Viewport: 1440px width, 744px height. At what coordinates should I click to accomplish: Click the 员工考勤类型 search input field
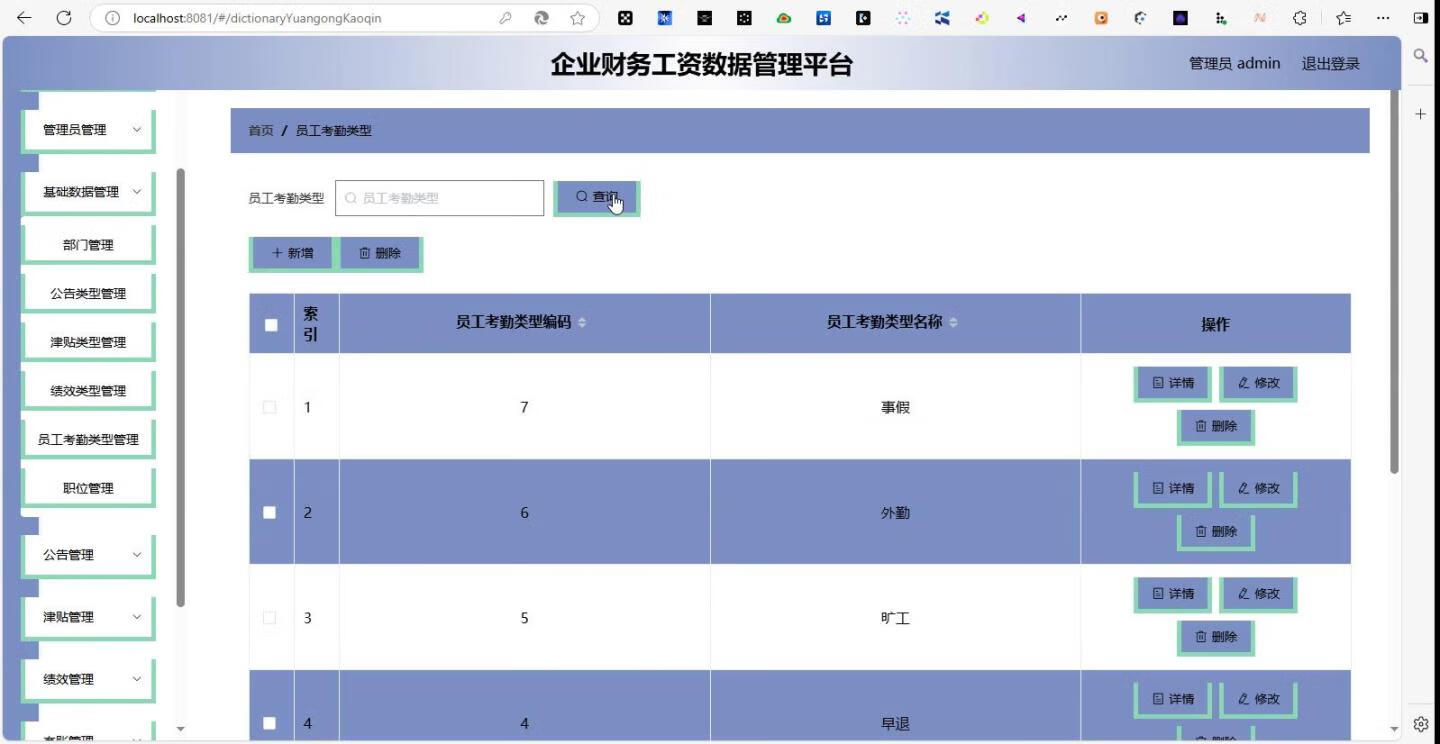click(x=439, y=198)
